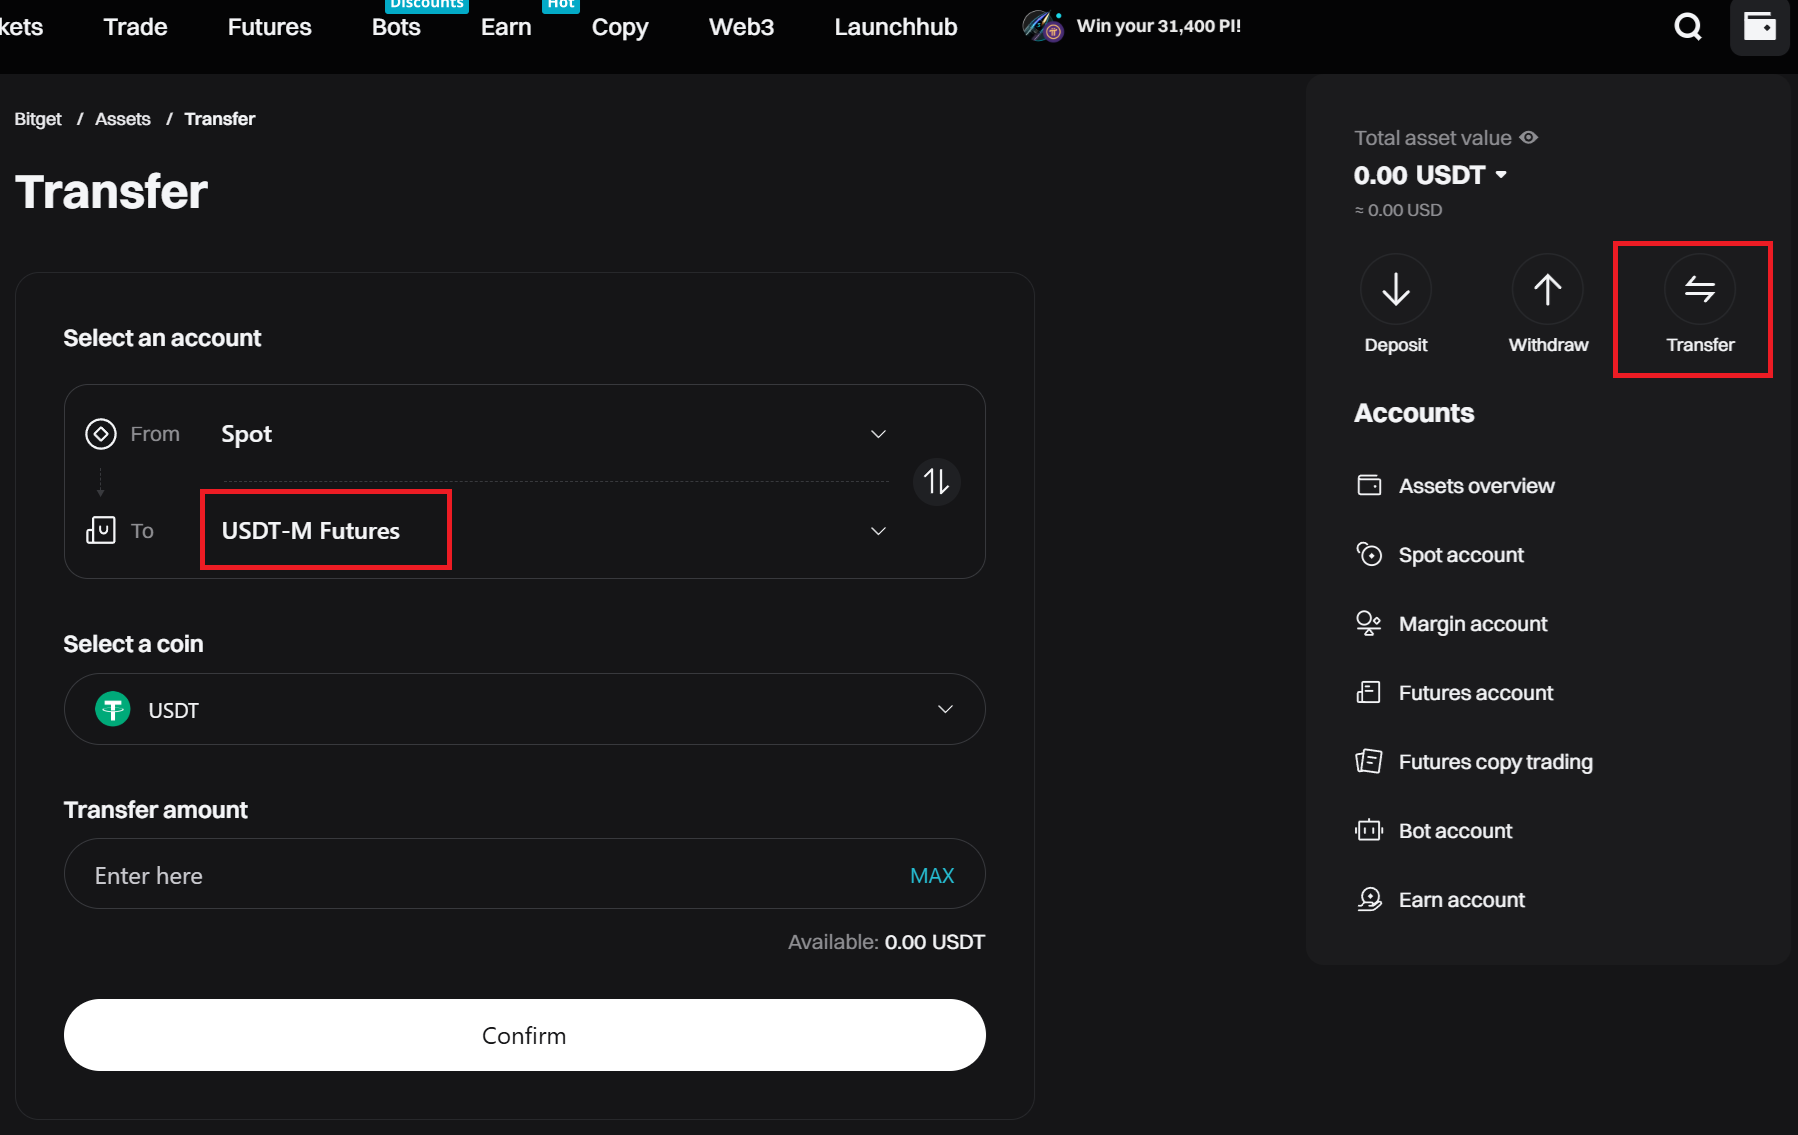Go to Assets breadcrumb link
This screenshot has height=1135, width=1798.
[123, 119]
